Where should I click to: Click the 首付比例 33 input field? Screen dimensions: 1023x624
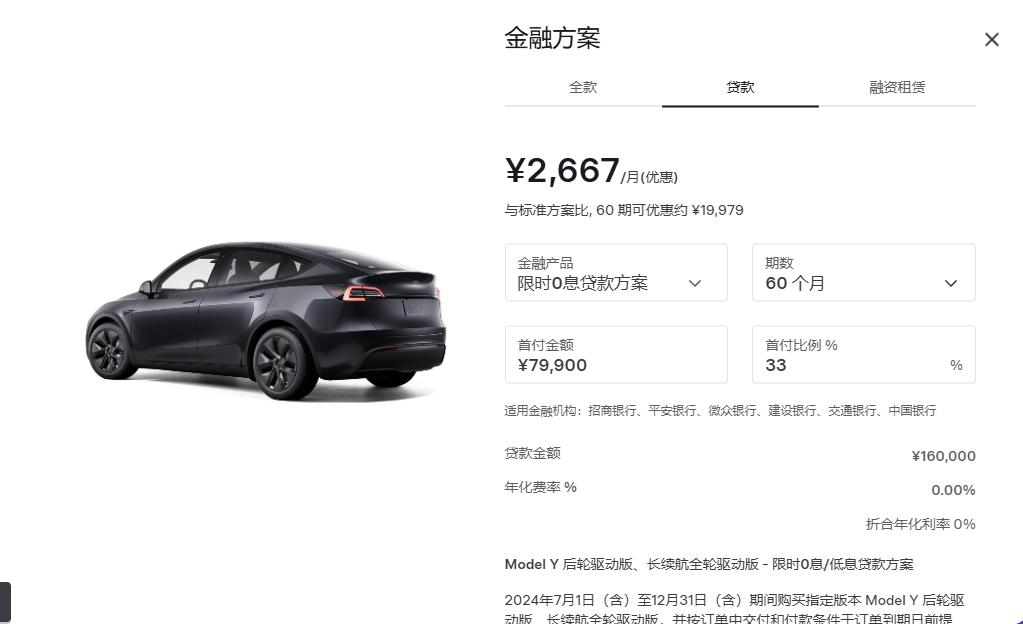pos(864,354)
